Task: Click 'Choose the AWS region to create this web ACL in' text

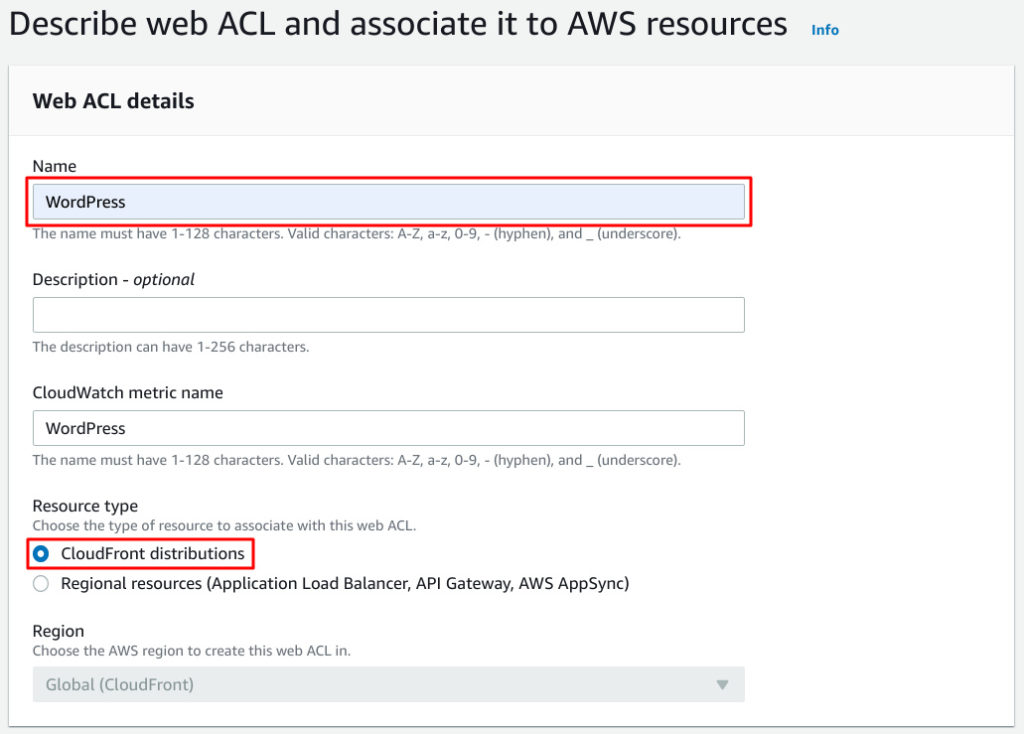Action: [191, 651]
